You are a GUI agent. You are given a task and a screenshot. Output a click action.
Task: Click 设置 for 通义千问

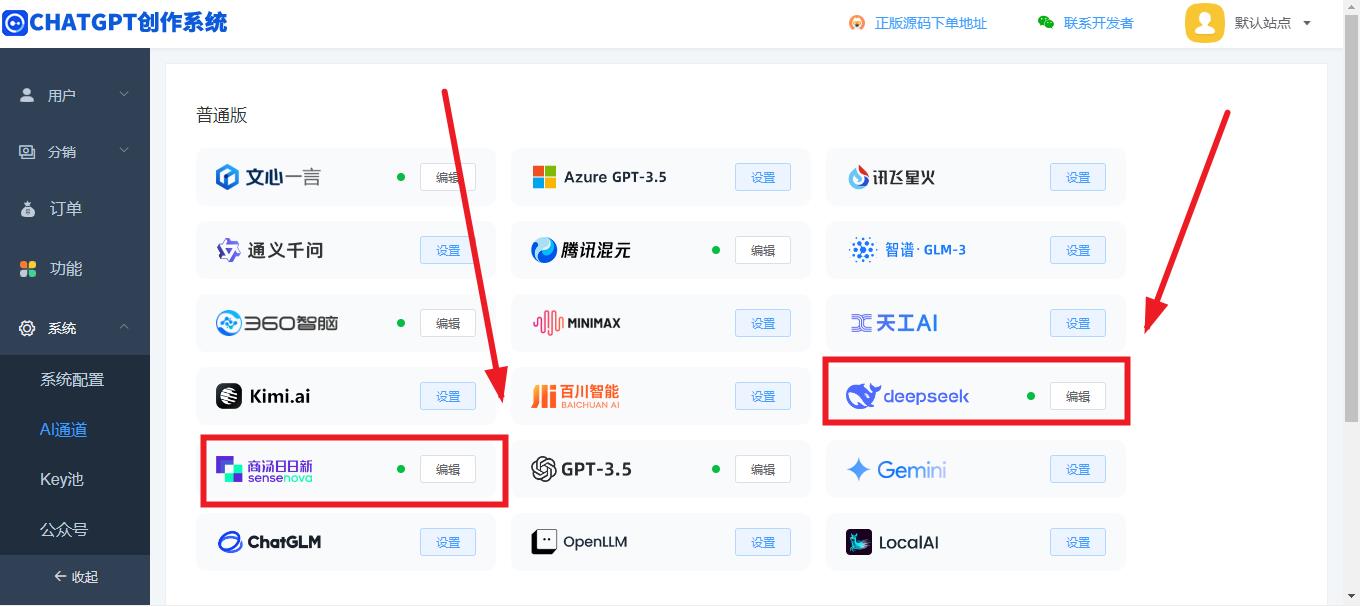point(448,250)
